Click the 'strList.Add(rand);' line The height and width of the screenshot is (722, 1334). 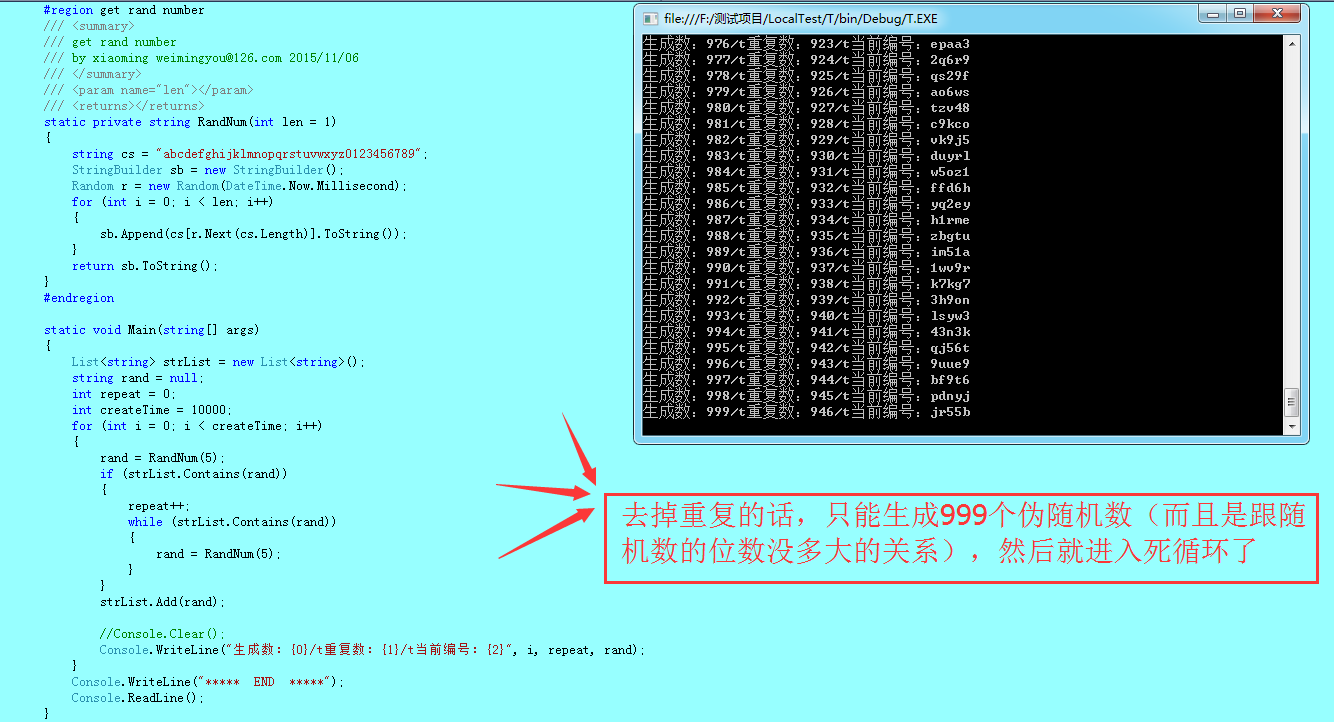[163, 602]
